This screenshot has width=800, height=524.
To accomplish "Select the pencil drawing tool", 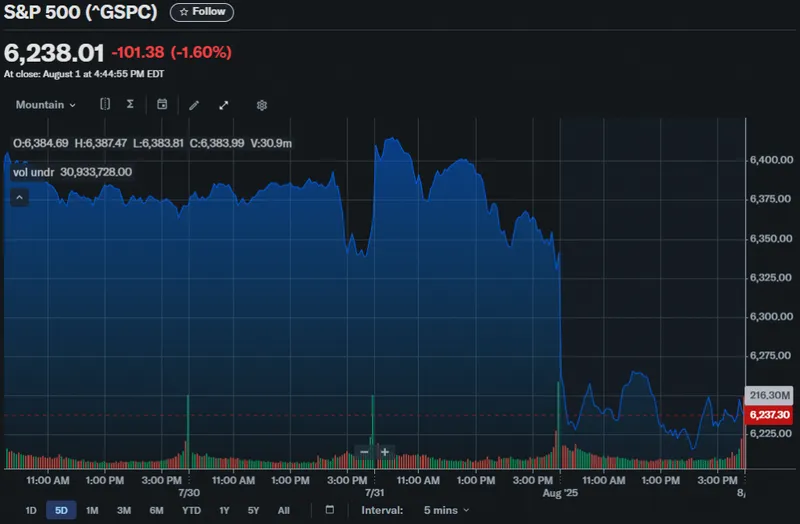I will coord(194,105).
